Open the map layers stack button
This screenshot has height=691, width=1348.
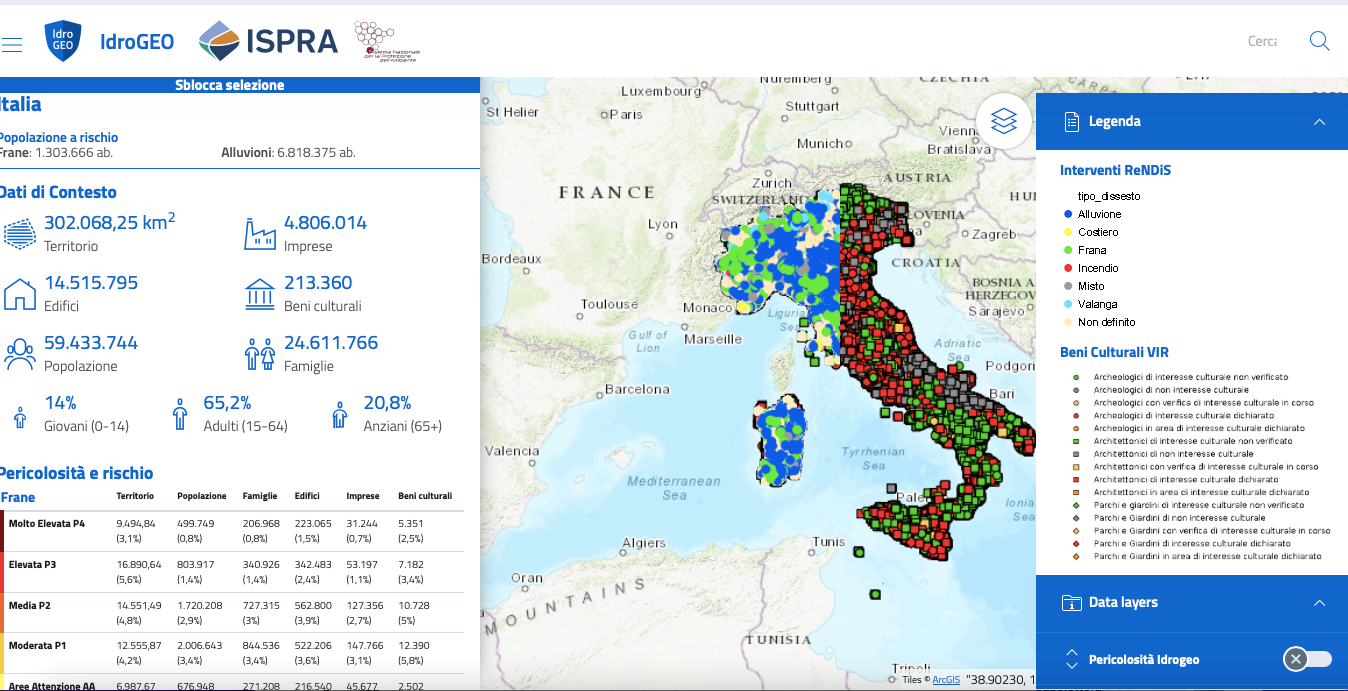[1004, 121]
